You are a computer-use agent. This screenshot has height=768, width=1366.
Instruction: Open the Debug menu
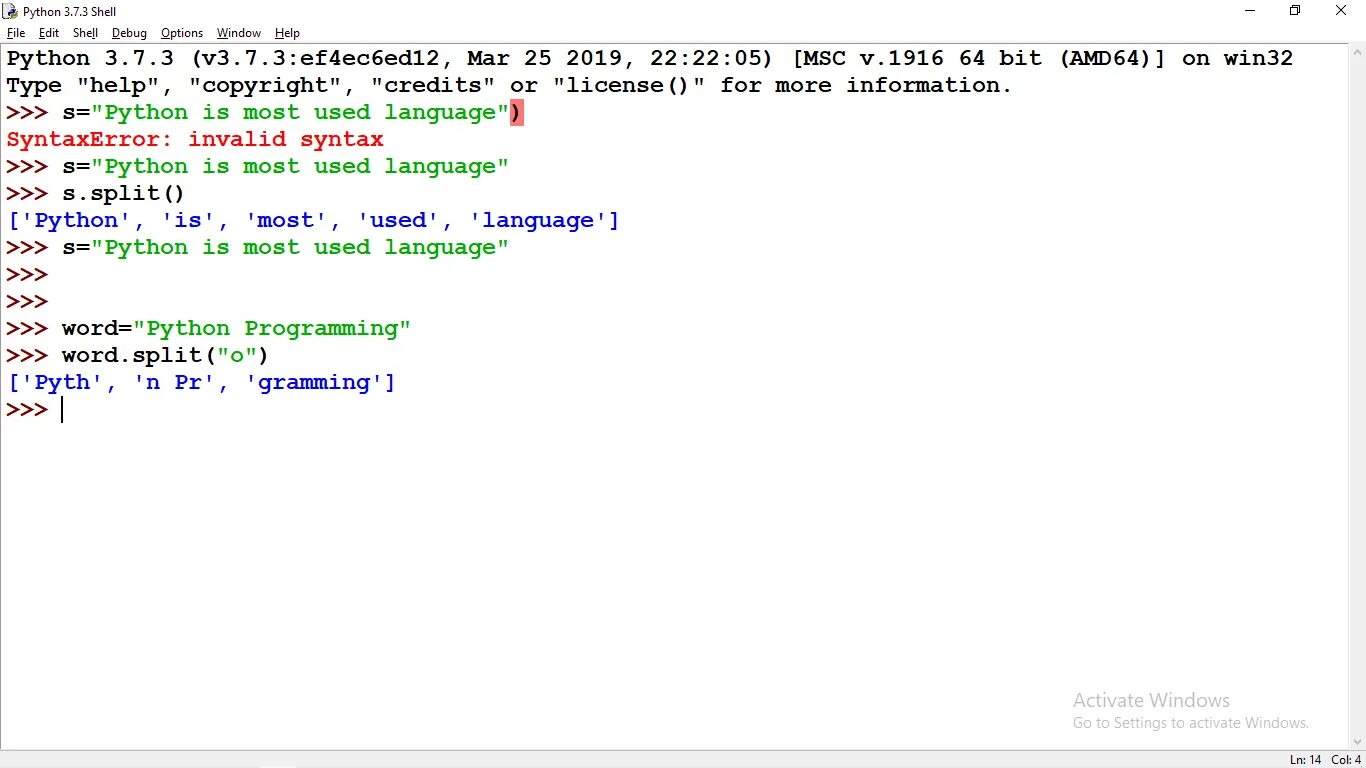click(129, 33)
